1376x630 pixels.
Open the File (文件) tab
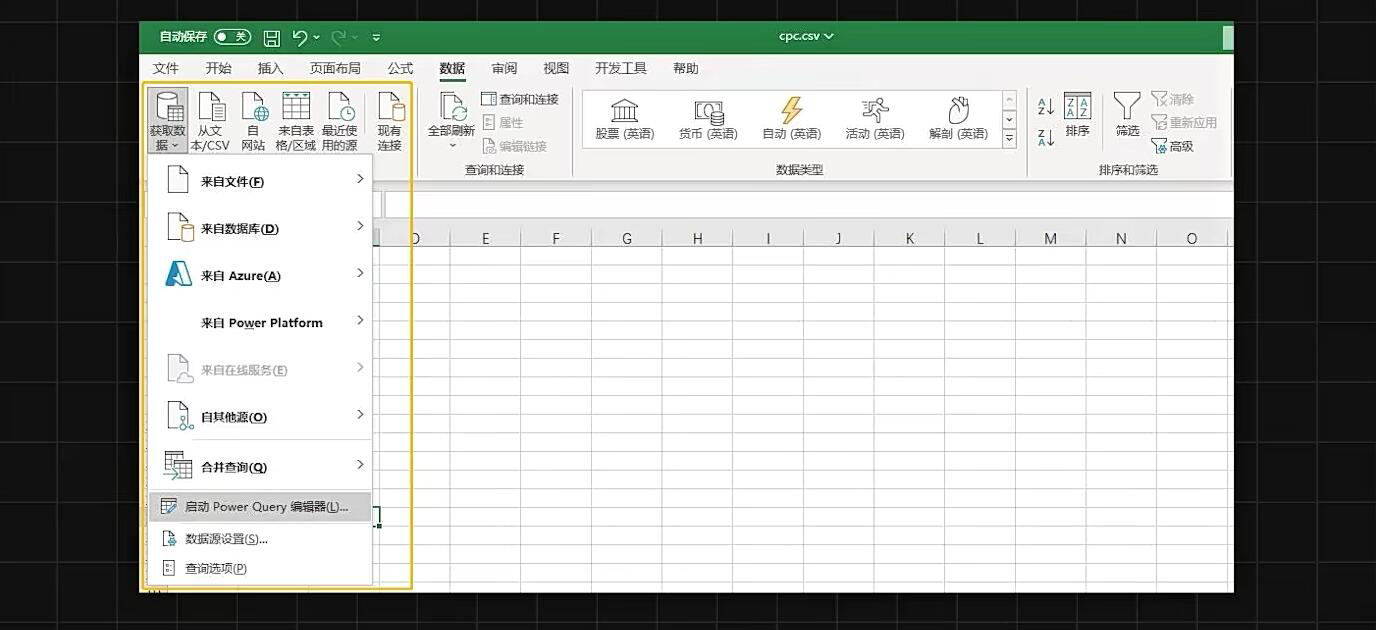pos(166,68)
